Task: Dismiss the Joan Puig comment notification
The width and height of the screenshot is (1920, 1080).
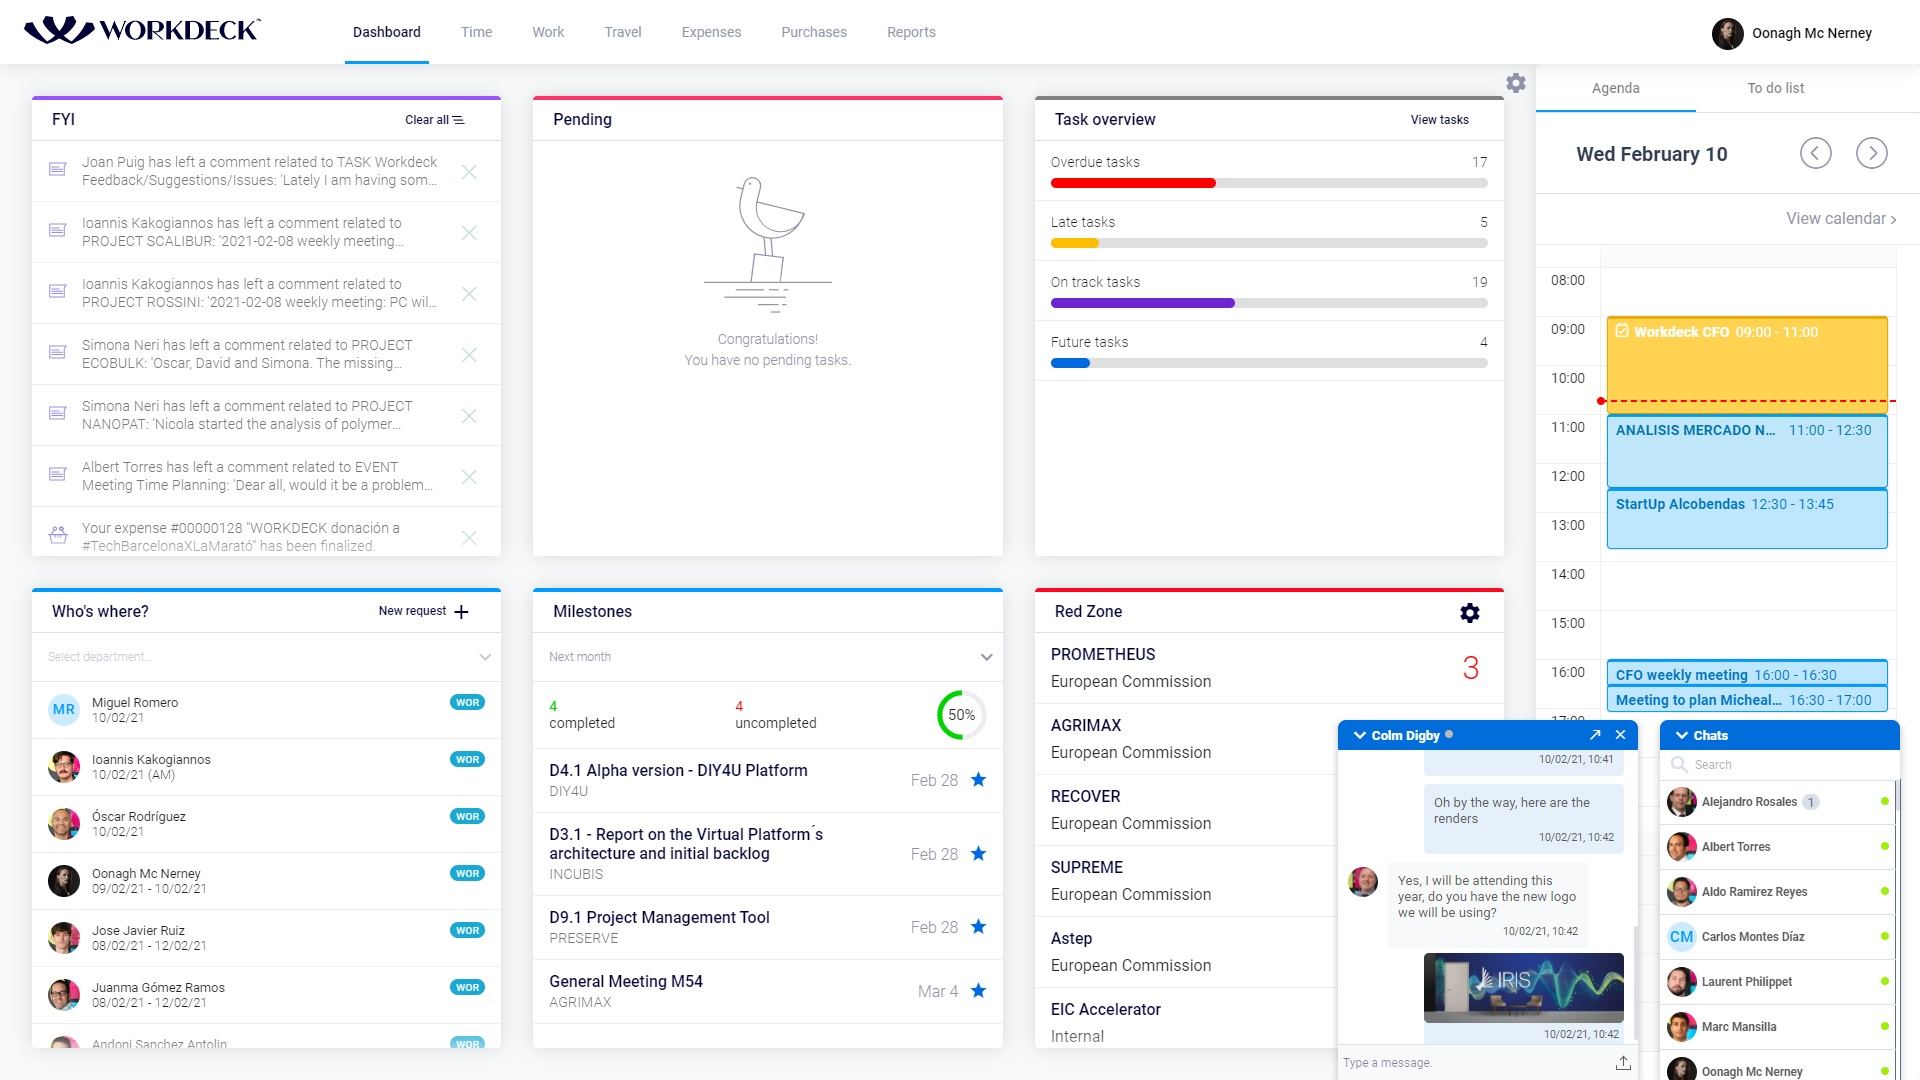Action: pyautogui.click(x=469, y=172)
